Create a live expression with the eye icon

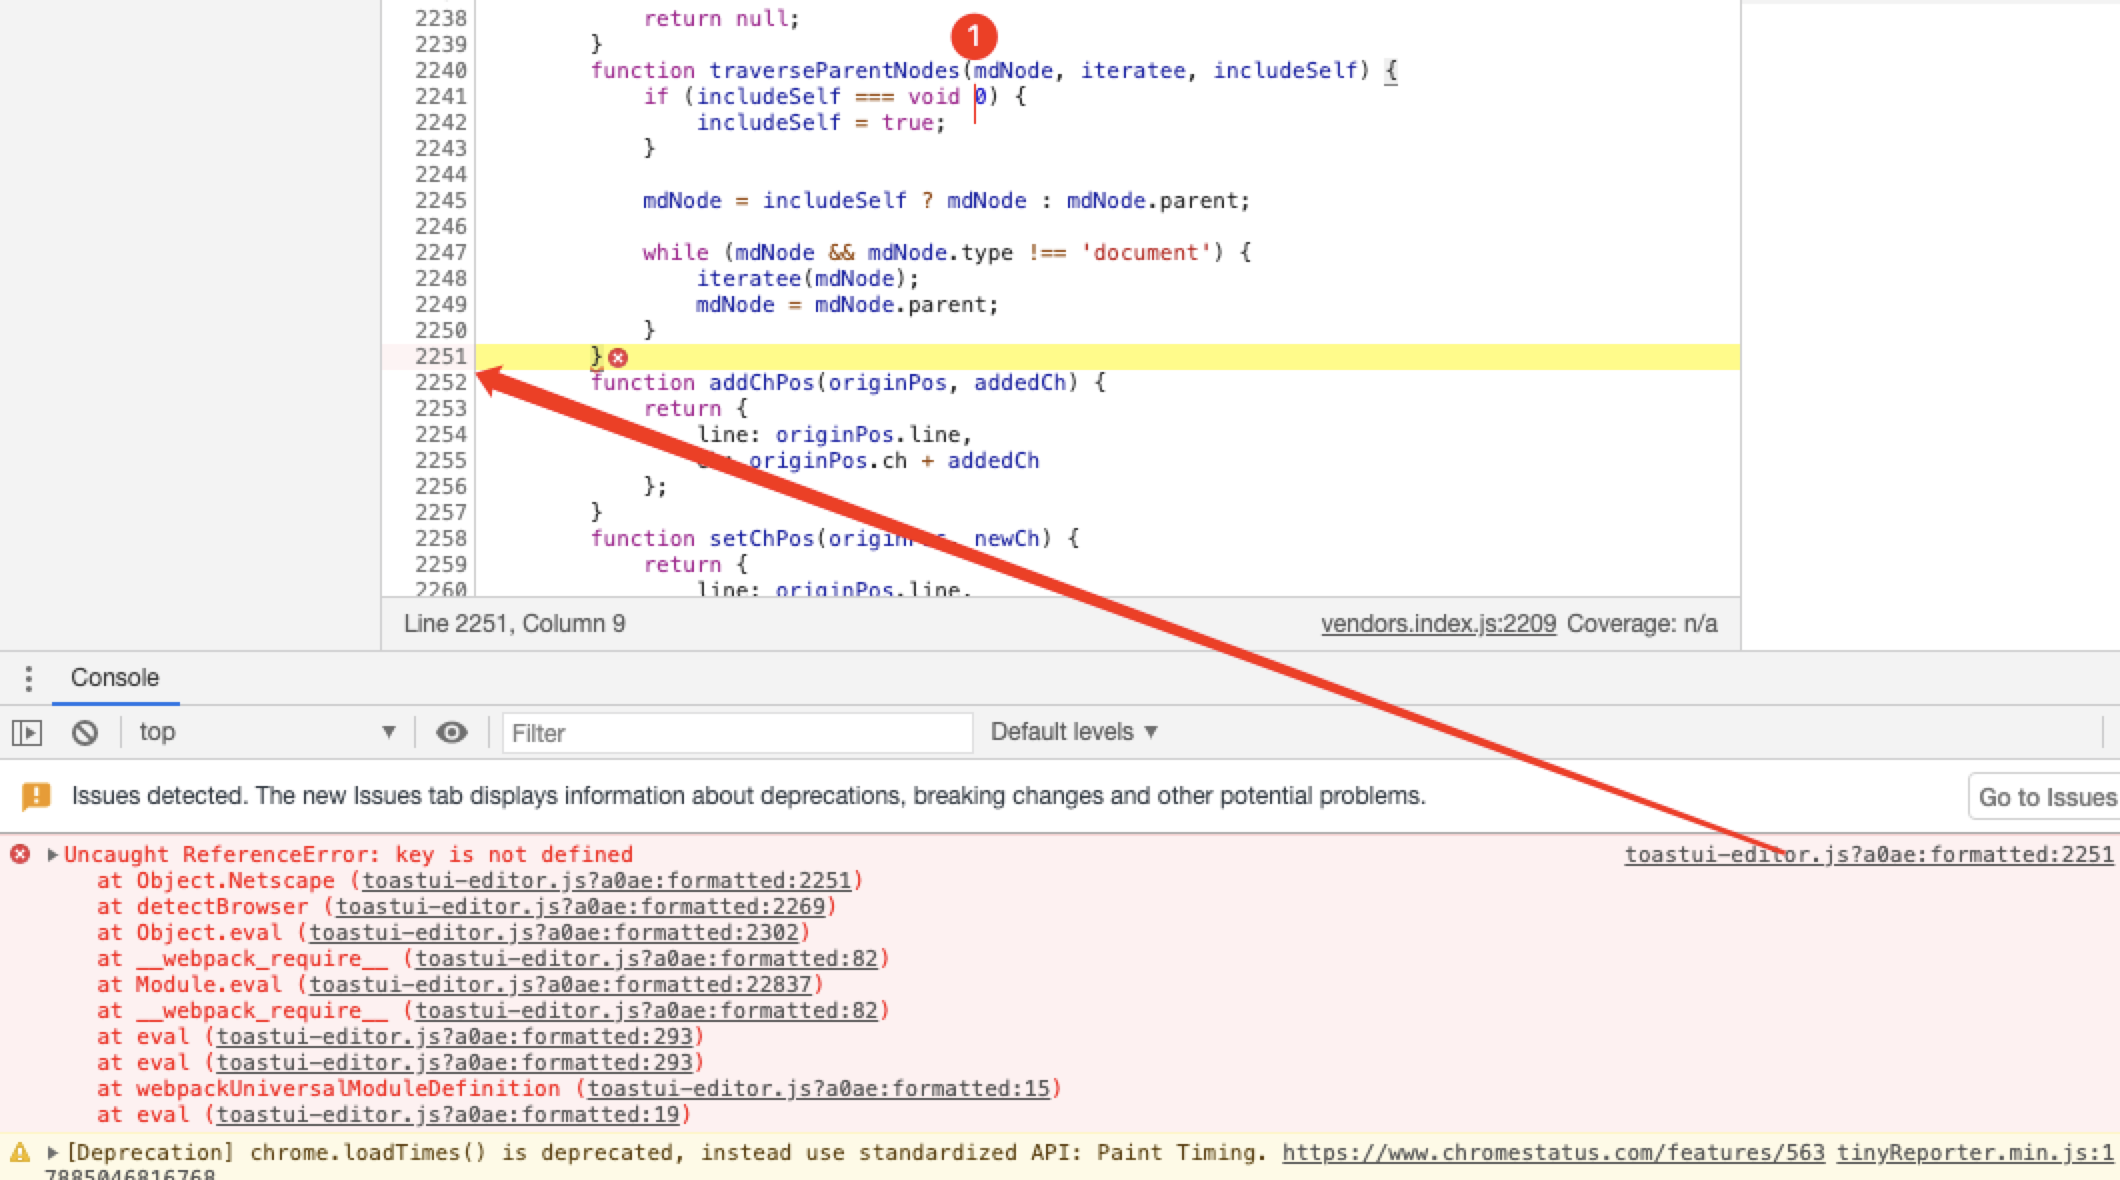[x=452, y=732]
